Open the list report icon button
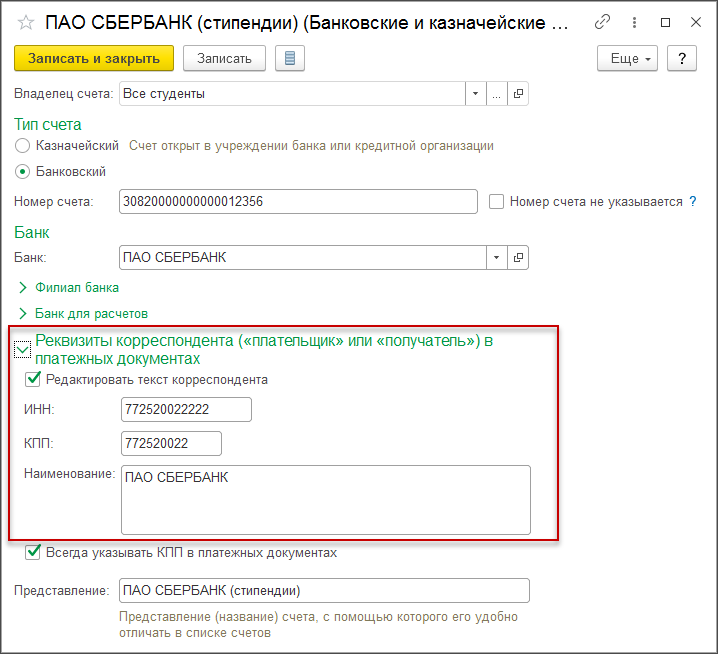Viewport: 718px width, 654px height. pyautogui.click(x=290, y=58)
